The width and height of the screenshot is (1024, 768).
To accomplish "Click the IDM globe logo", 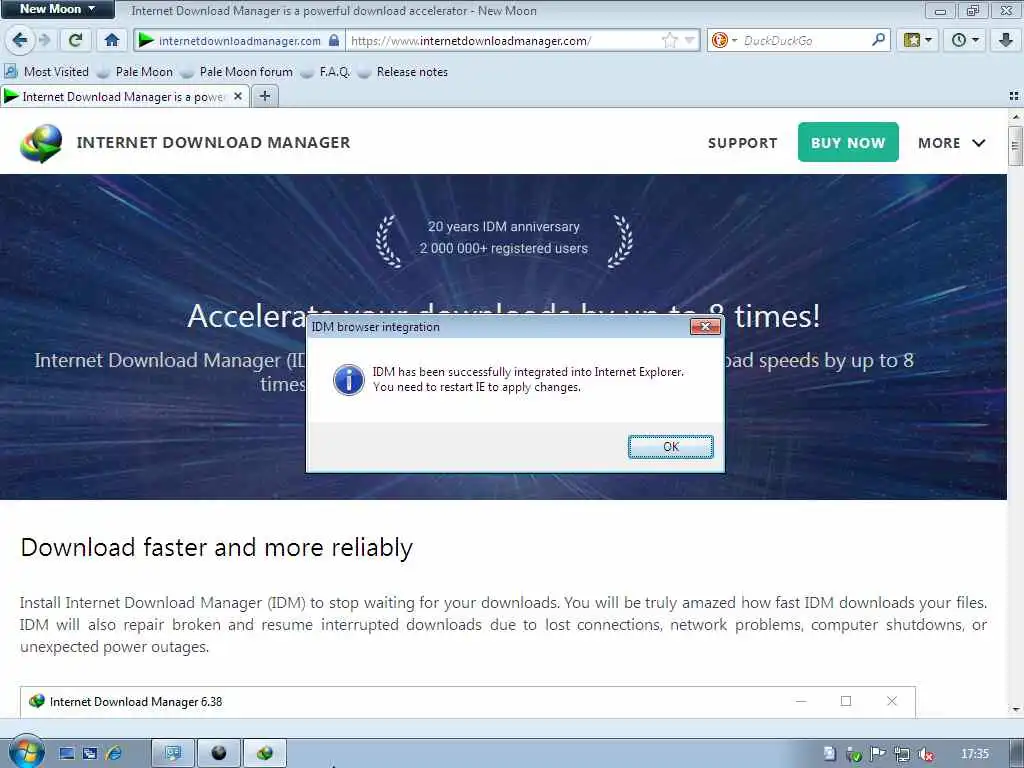I will 41,143.
